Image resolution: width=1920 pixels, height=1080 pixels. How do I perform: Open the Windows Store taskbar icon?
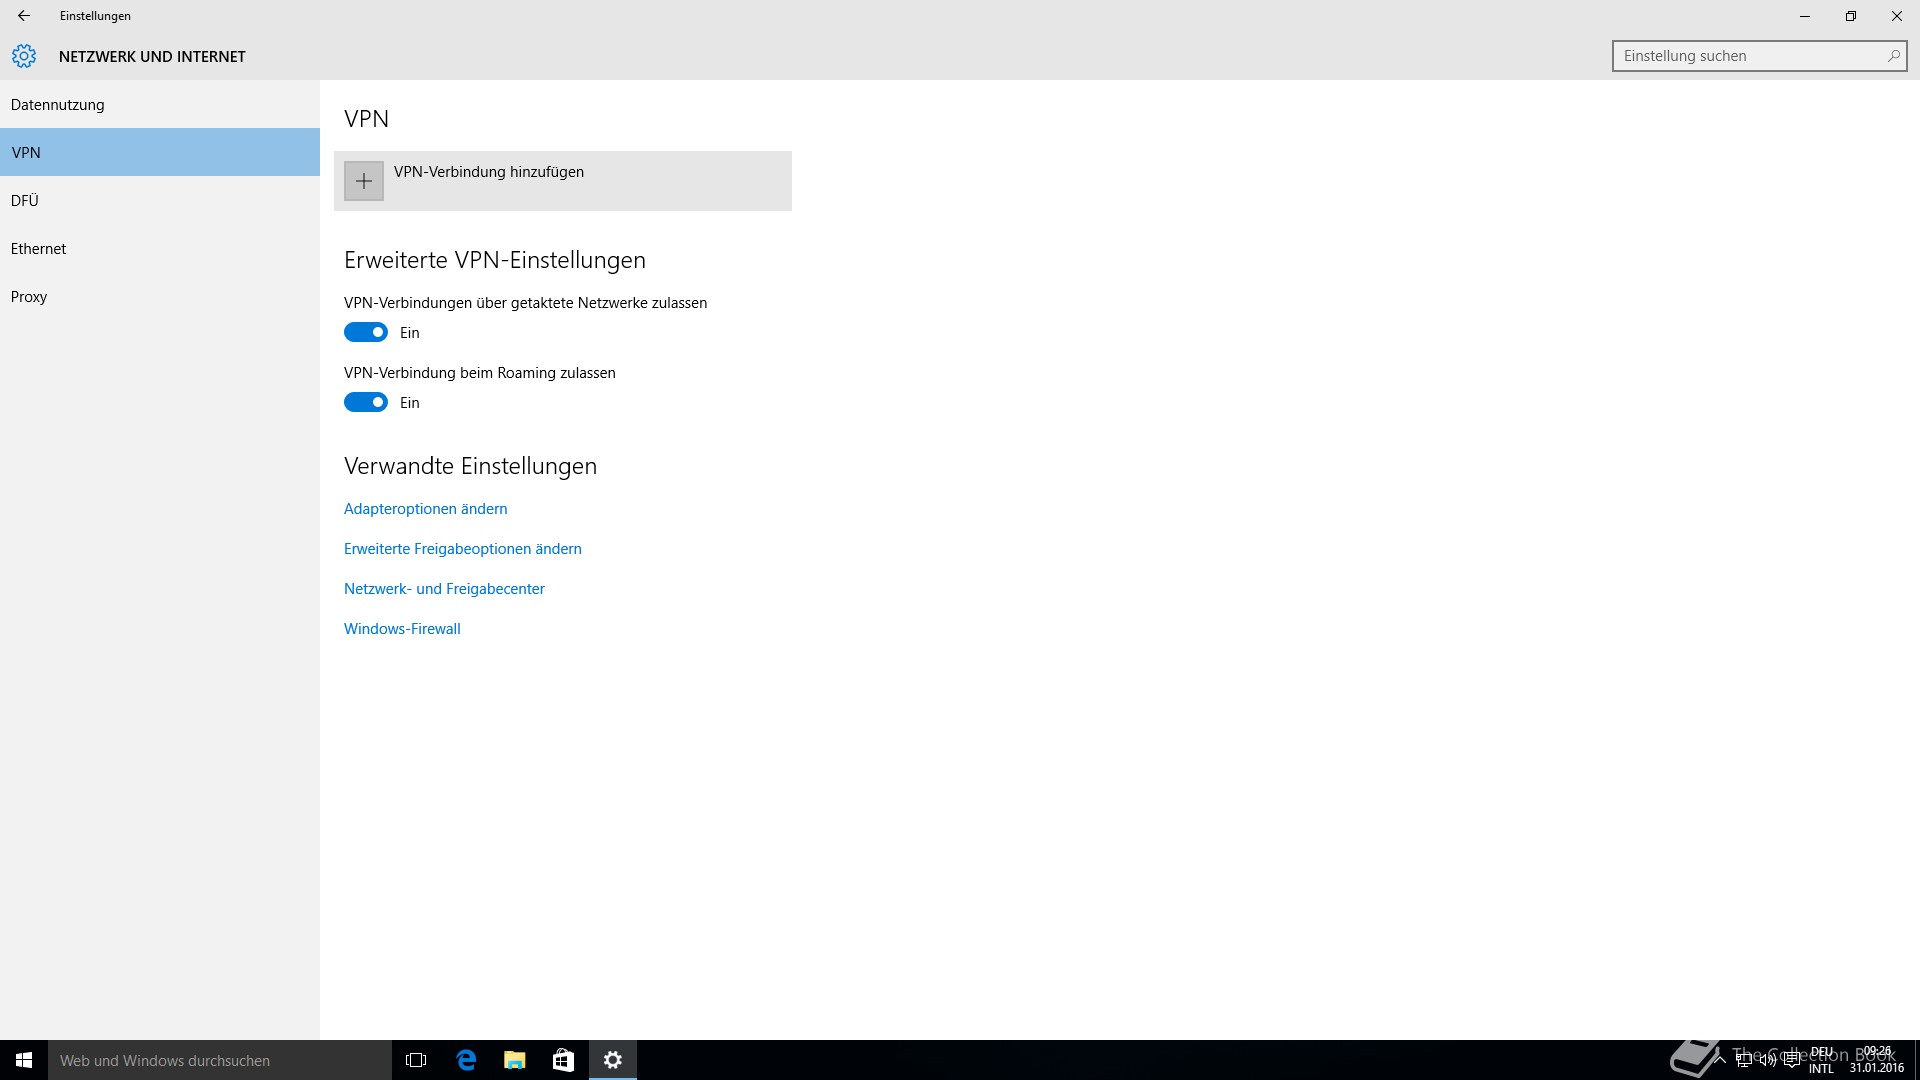coord(563,1060)
